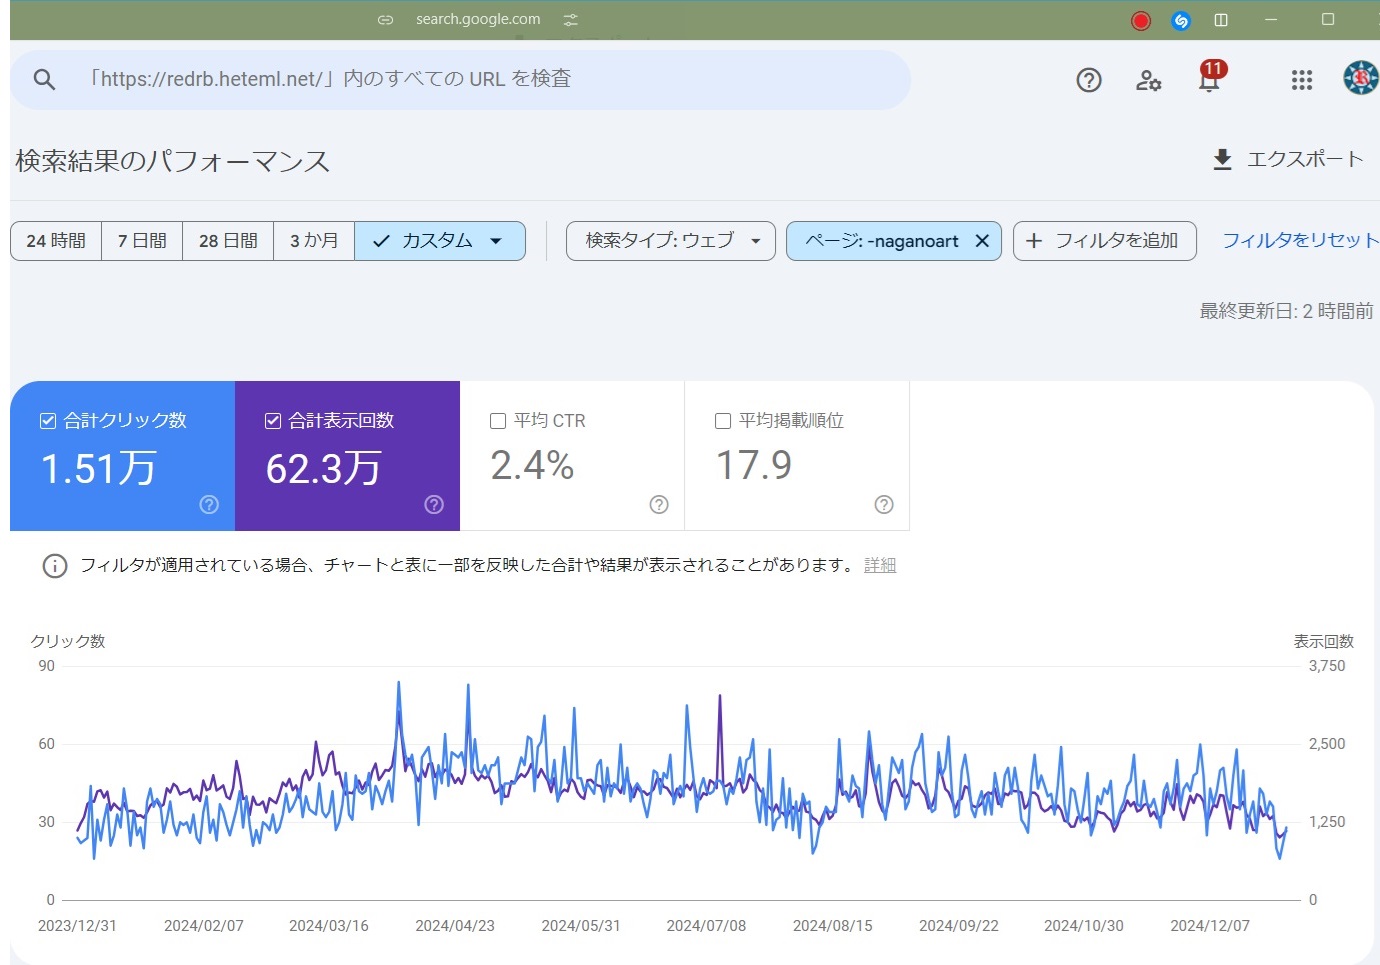This screenshot has width=1380, height=965.
Task: Select the 7 日間 date range
Action: click(142, 241)
